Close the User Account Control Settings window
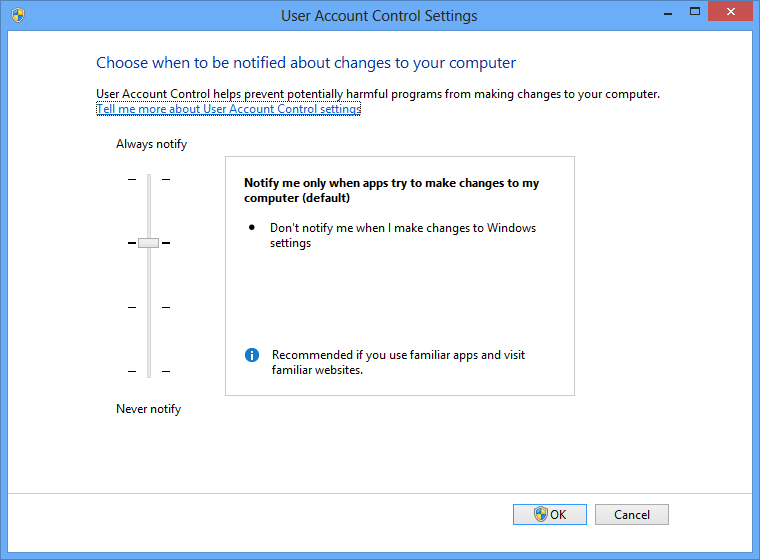Screen dimensions: 760x560 pyautogui.click(x=730, y=12)
